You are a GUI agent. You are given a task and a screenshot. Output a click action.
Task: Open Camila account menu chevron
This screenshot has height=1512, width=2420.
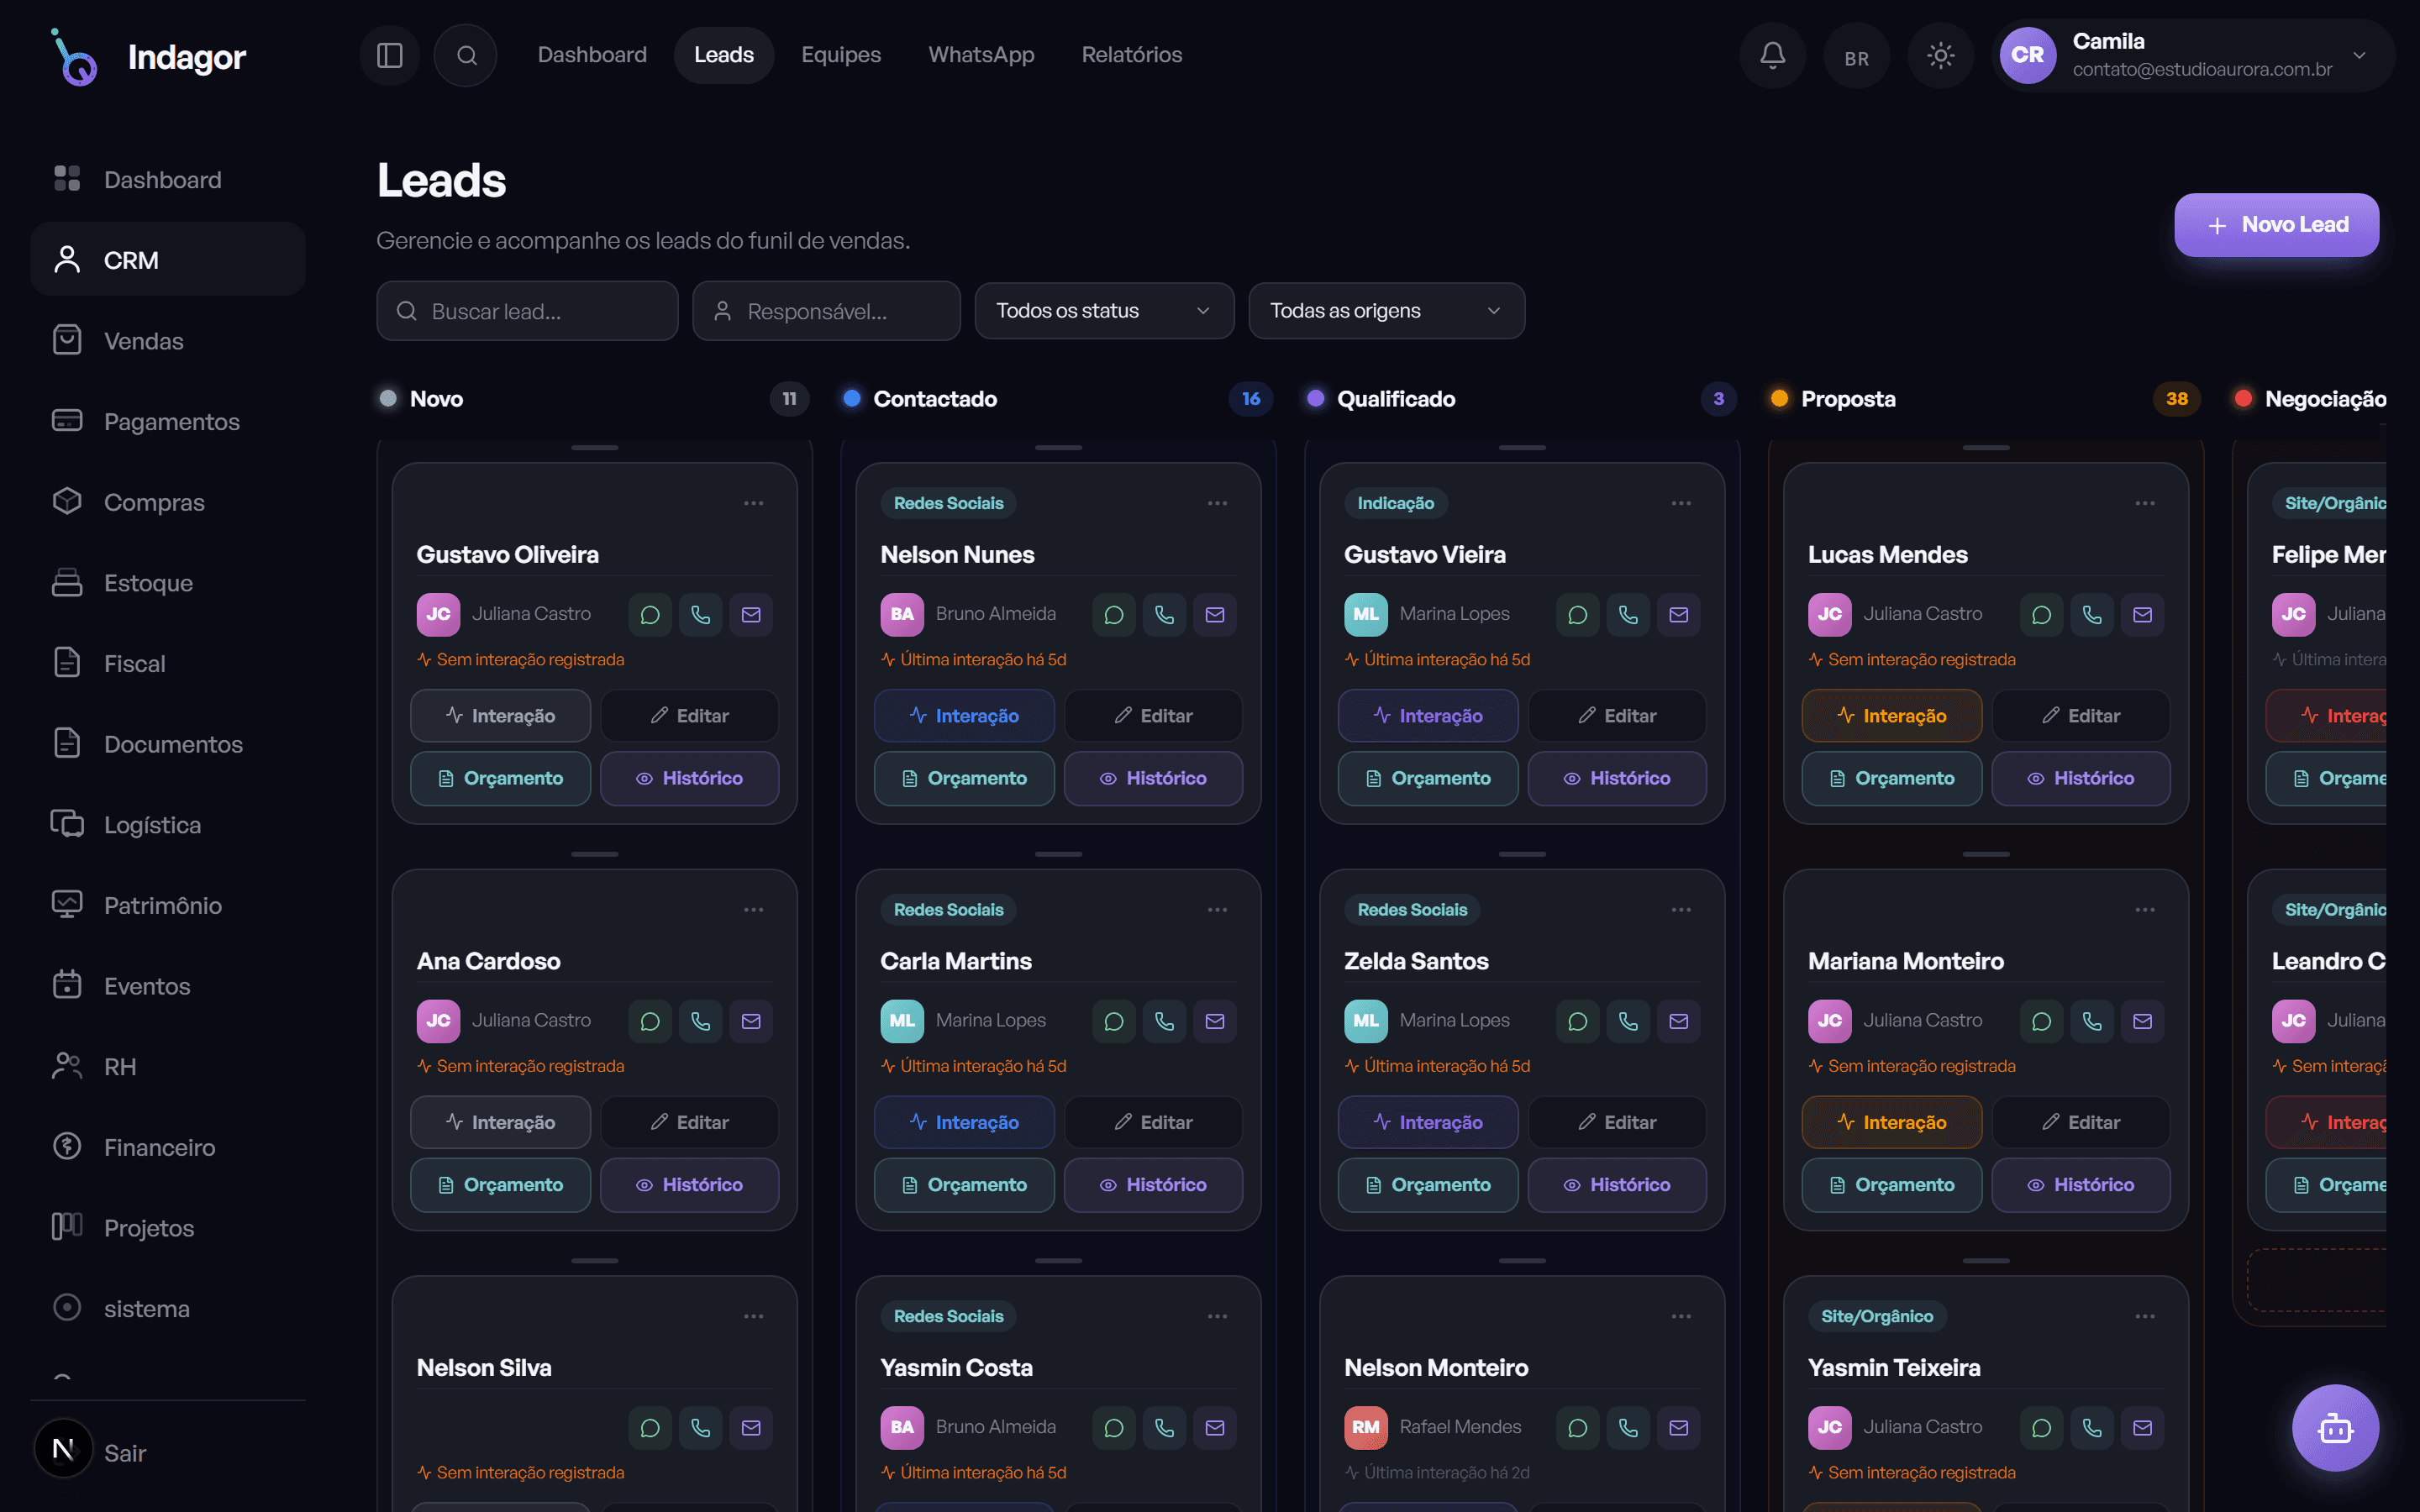tap(2359, 55)
